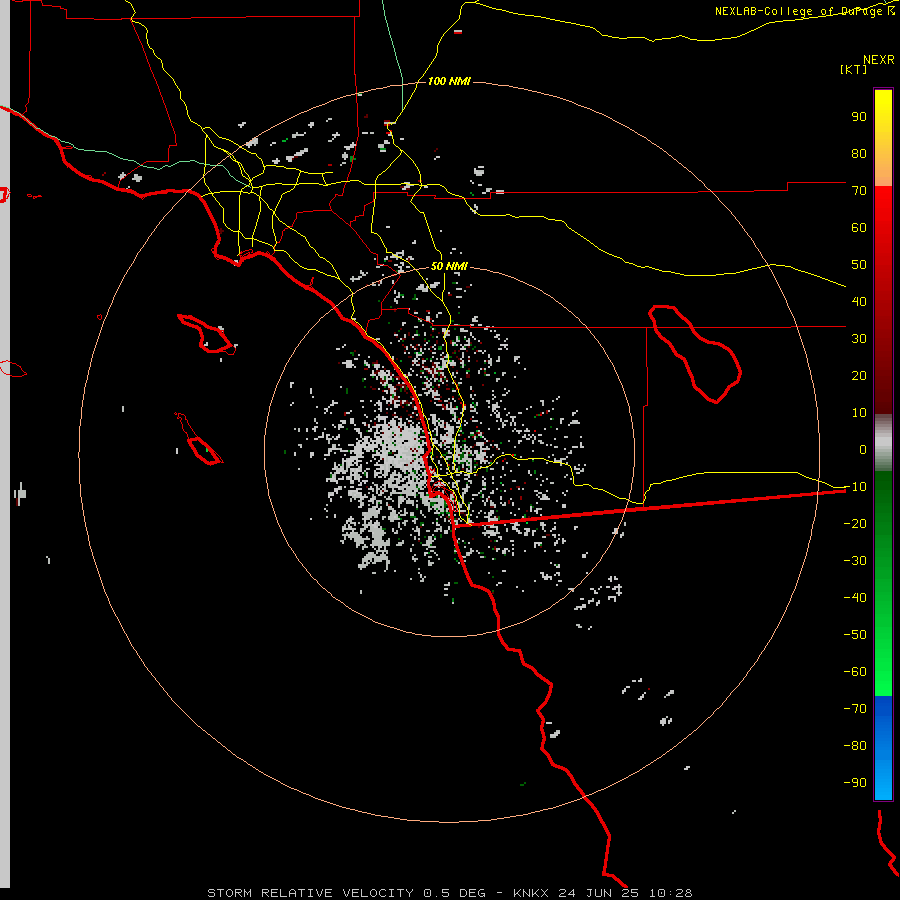
Task: Click the 0 value on the velocity scale
Action: click(863, 449)
